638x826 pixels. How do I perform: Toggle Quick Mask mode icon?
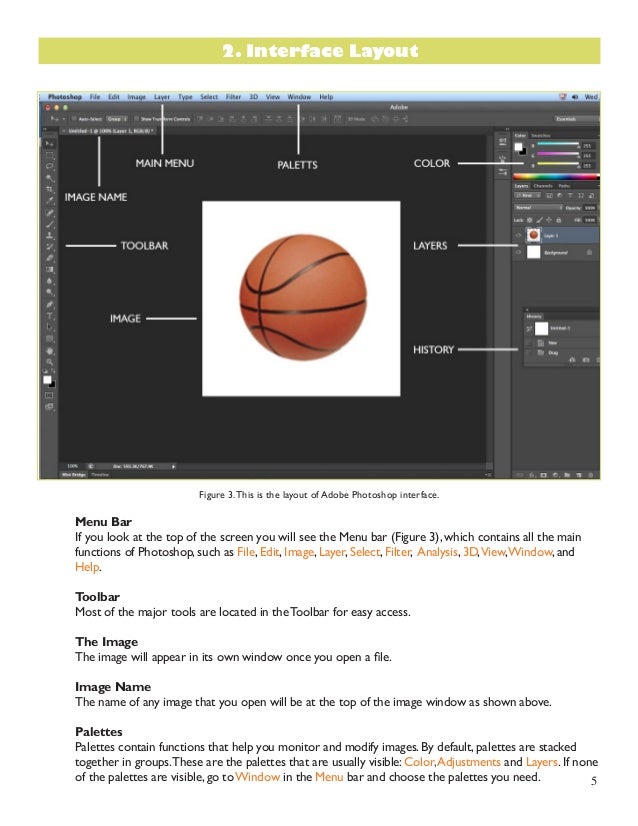(x=49, y=395)
